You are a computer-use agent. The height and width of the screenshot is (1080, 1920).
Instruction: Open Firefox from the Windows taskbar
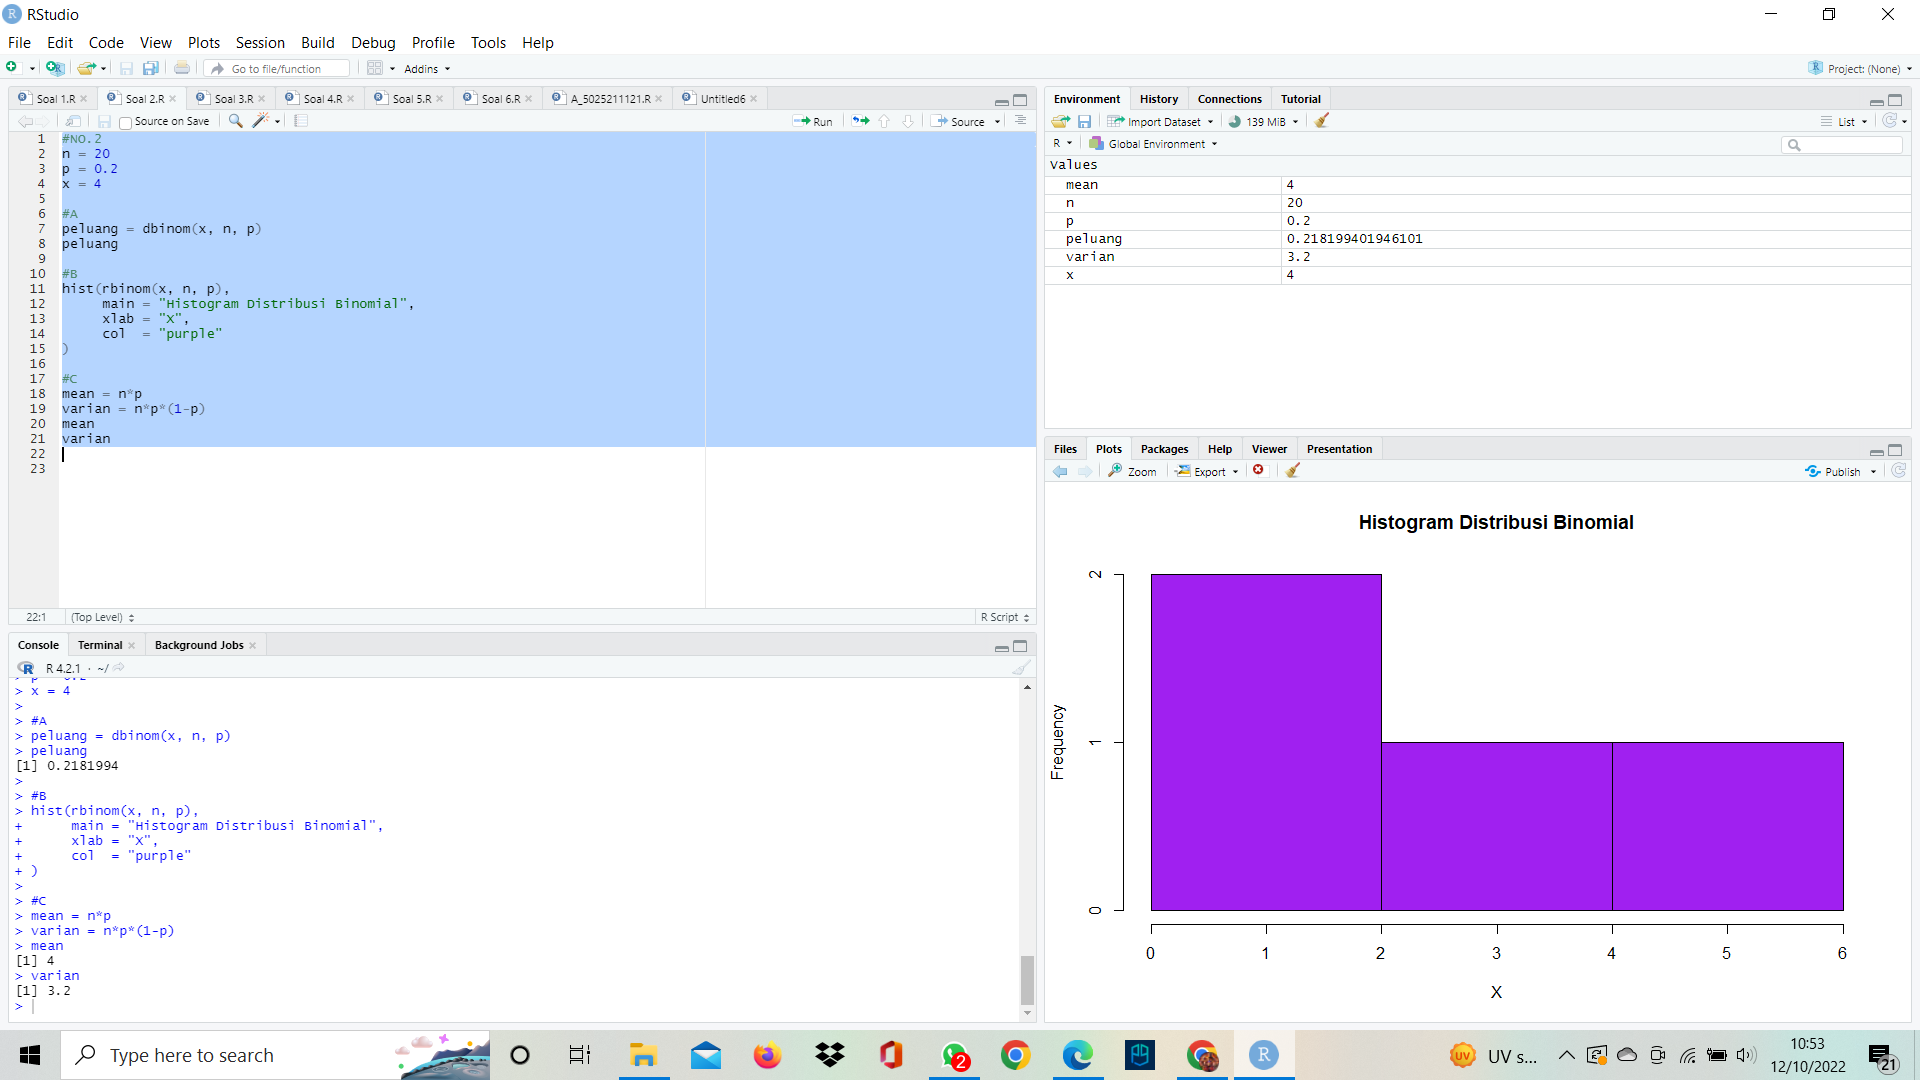[x=767, y=1055]
